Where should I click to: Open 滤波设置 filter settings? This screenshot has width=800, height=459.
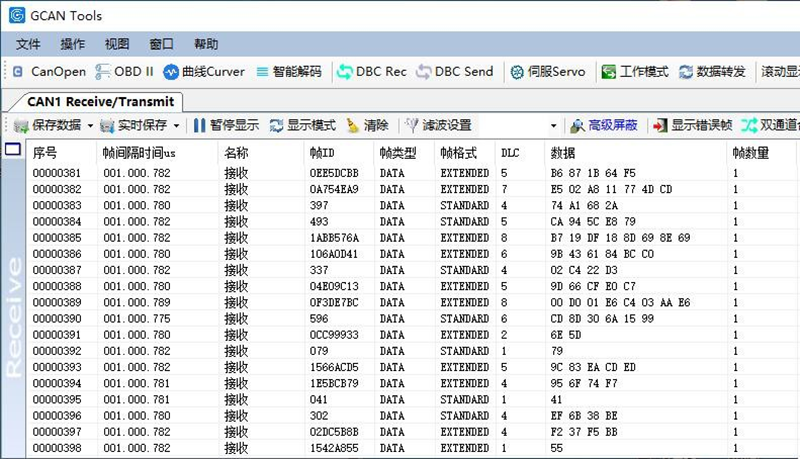438,126
